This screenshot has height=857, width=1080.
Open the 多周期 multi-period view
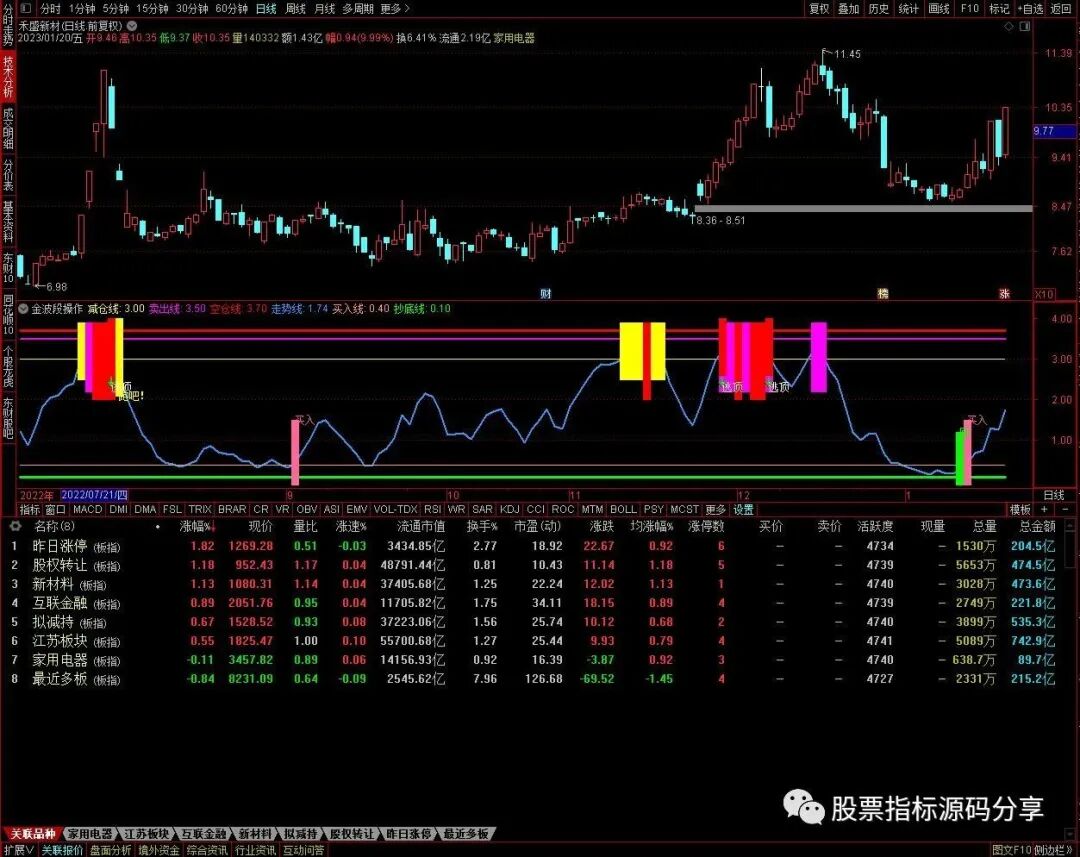coord(358,8)
